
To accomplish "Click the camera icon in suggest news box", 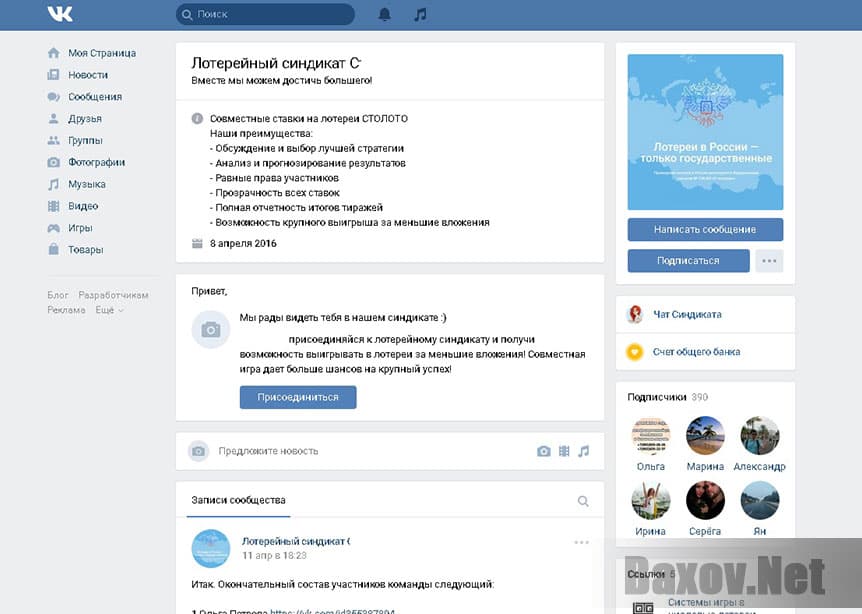I will tap(543, 451).
